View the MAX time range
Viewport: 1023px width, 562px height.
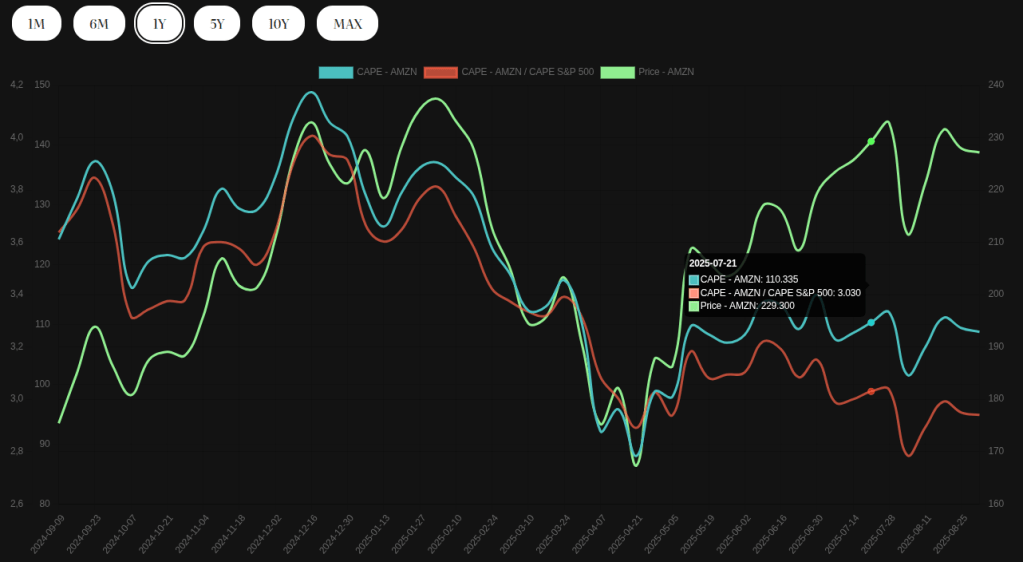point(347,23)
